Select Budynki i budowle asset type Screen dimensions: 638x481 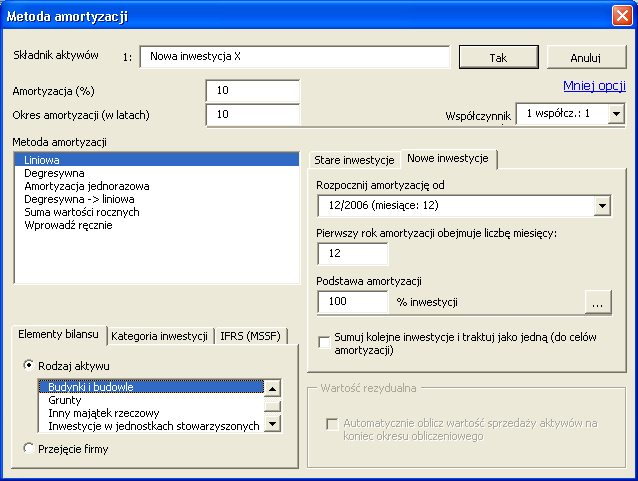(x=151, y=387)
